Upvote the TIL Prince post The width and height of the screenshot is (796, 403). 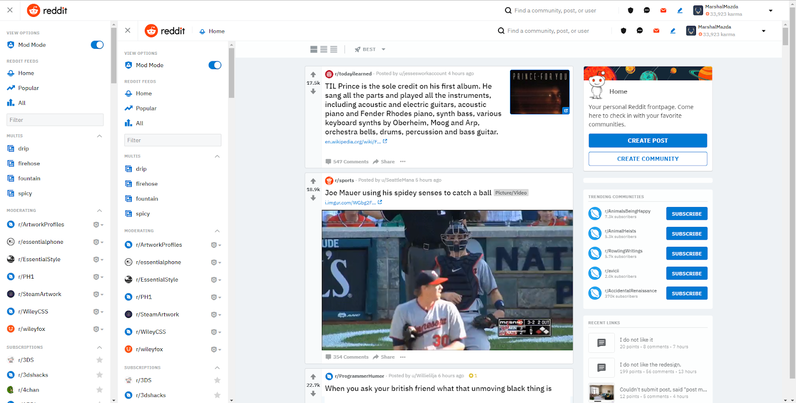pos(313,75)
